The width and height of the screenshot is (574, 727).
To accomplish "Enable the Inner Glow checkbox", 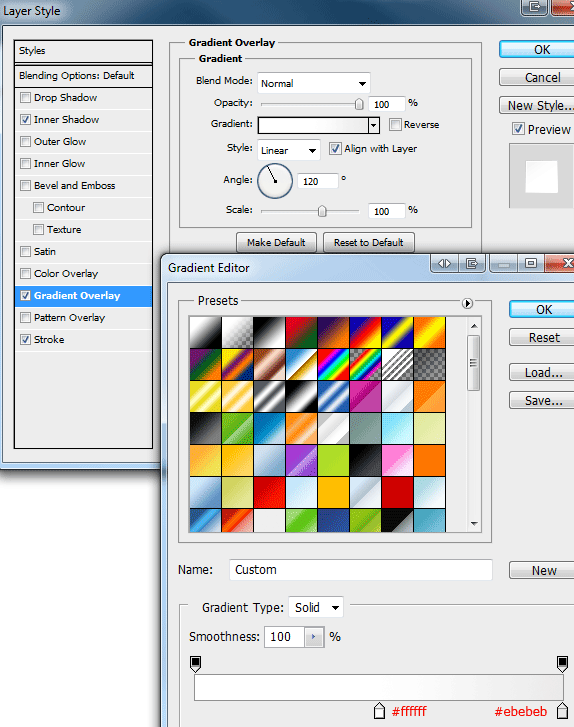I will 26,163.
